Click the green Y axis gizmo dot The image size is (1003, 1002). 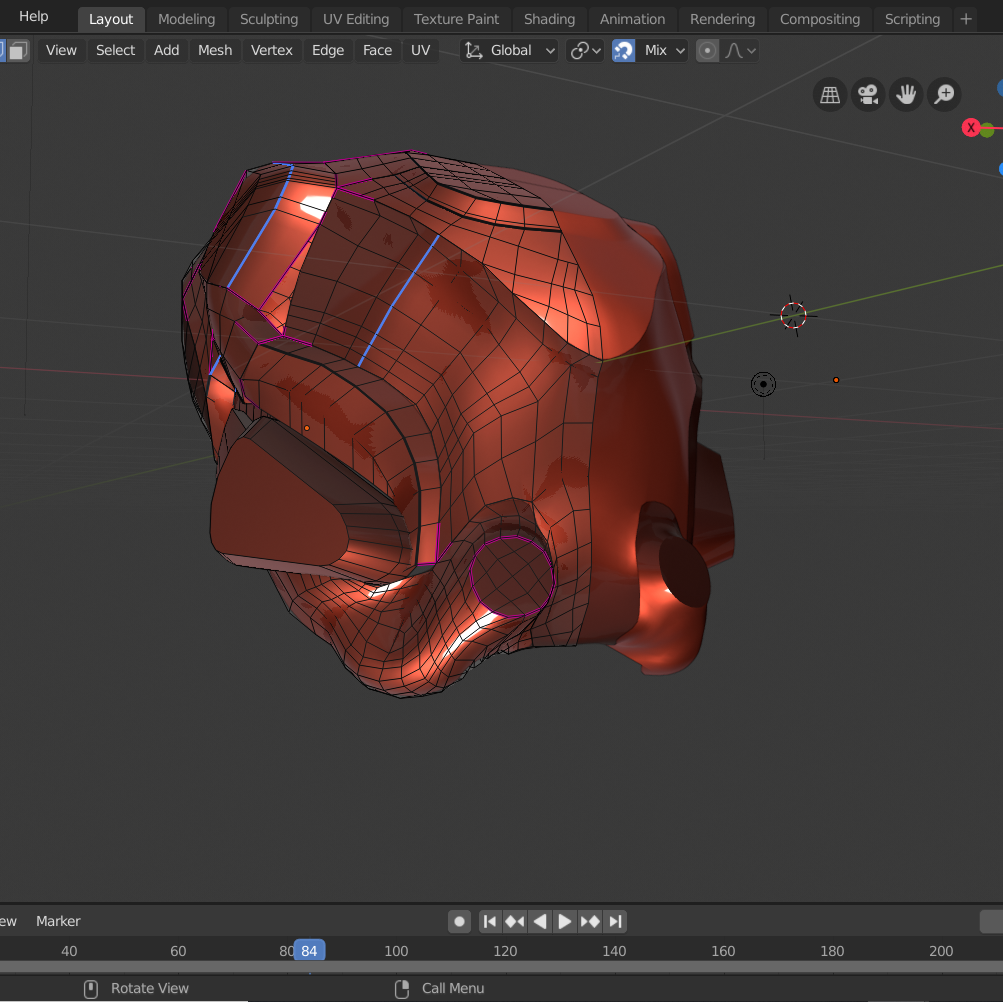pos(988,131)
